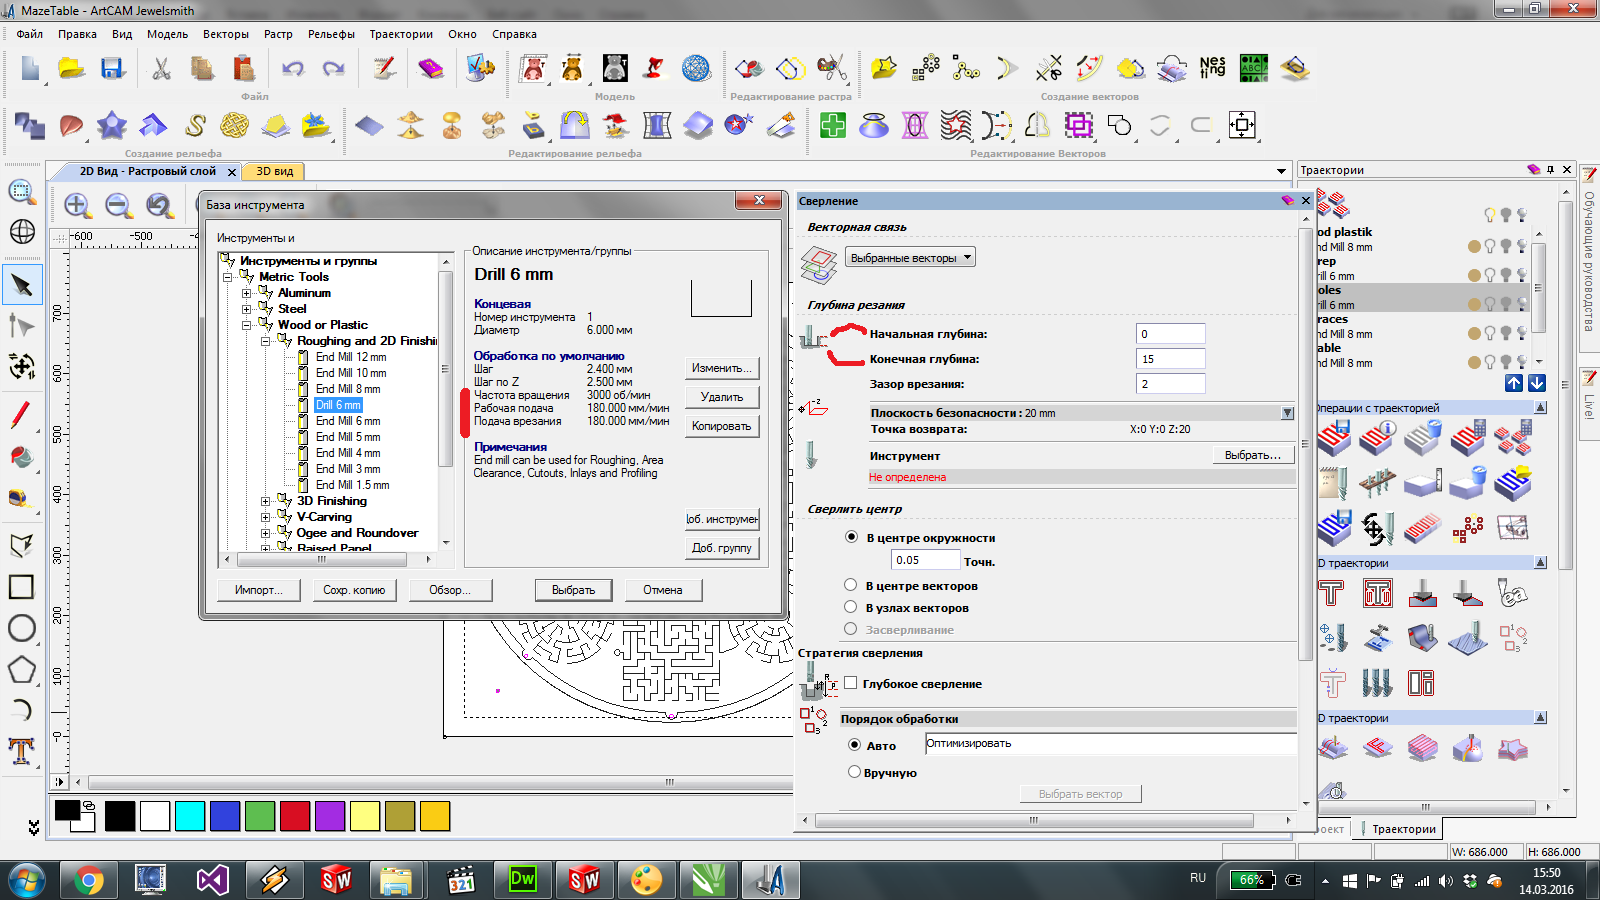1600x900 pixels.
Task: Open 'Выбранные векторы' dropdown
Action: point(910,258)
